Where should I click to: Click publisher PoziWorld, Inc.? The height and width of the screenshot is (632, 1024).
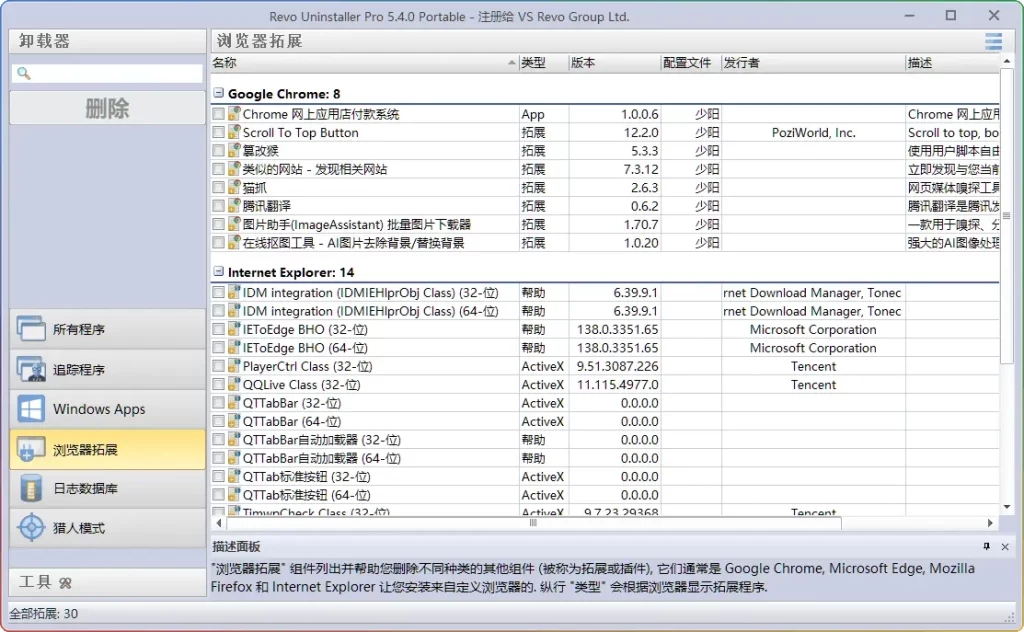click(813, 132)
